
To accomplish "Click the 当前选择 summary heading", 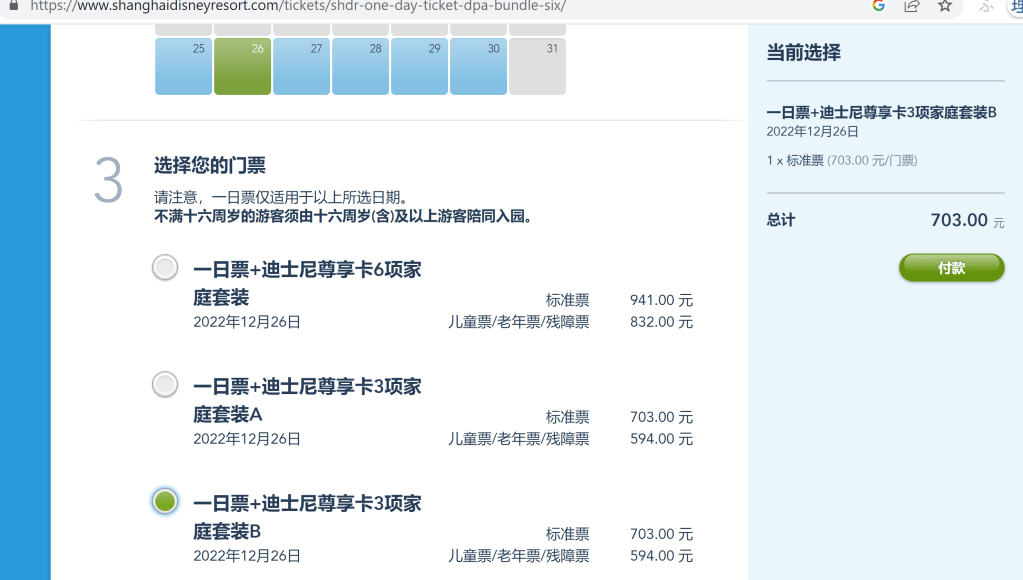I will coord(803,53).
